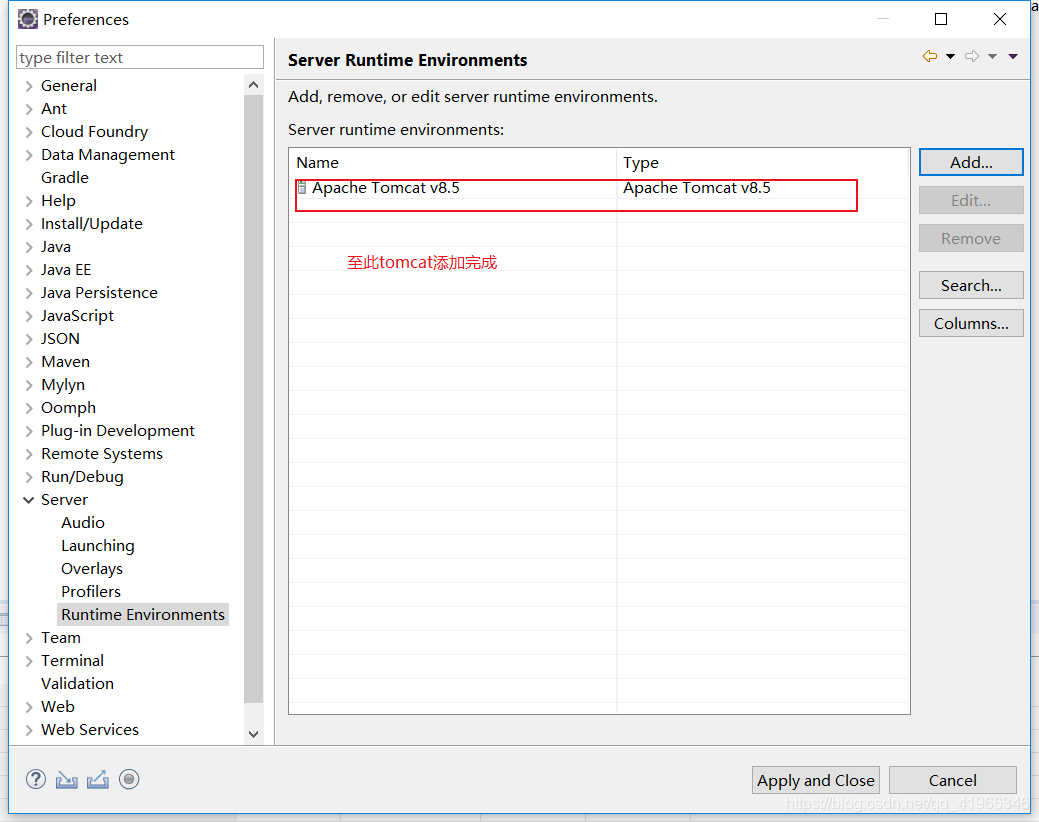The height and width of the screenshot is (822, 1039).
Task: Click the tree scrollbar down arrow
Action: [x=253, y=734]
